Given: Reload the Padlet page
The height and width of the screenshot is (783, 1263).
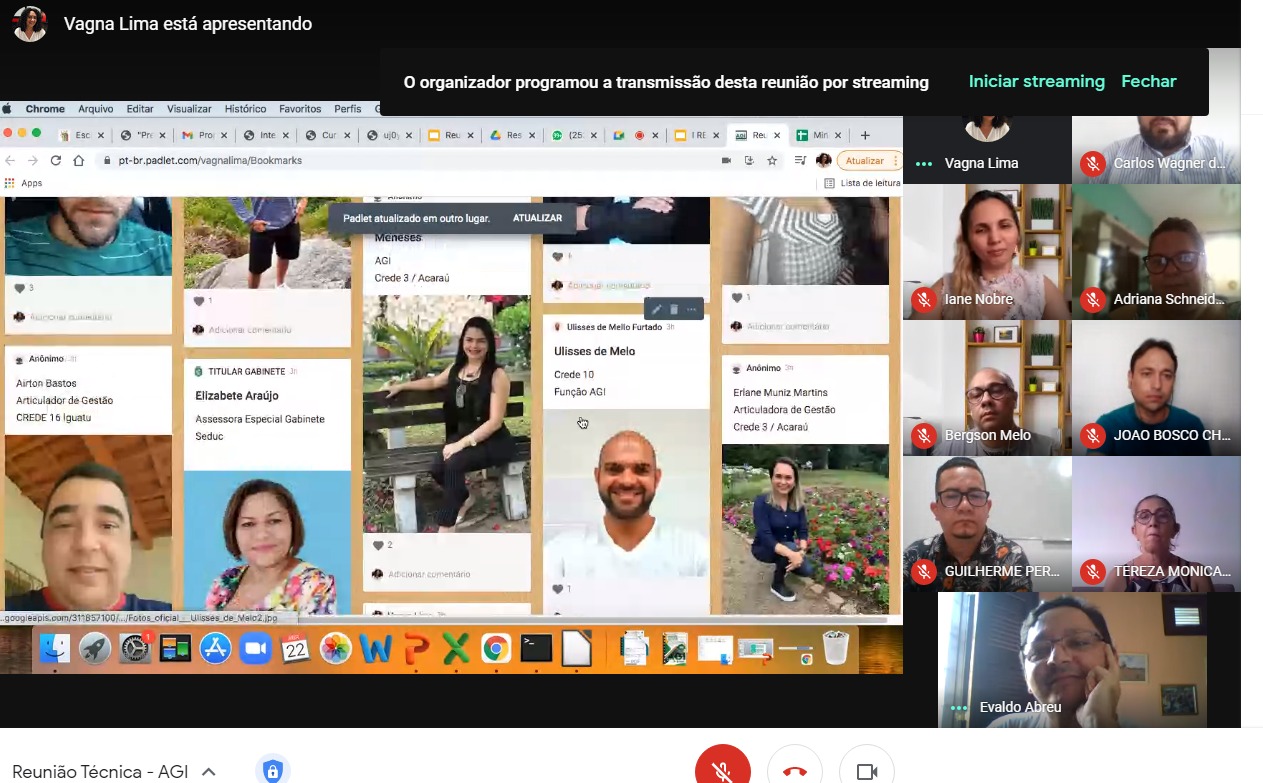Looking at the screenshot, I should [56, 160].
